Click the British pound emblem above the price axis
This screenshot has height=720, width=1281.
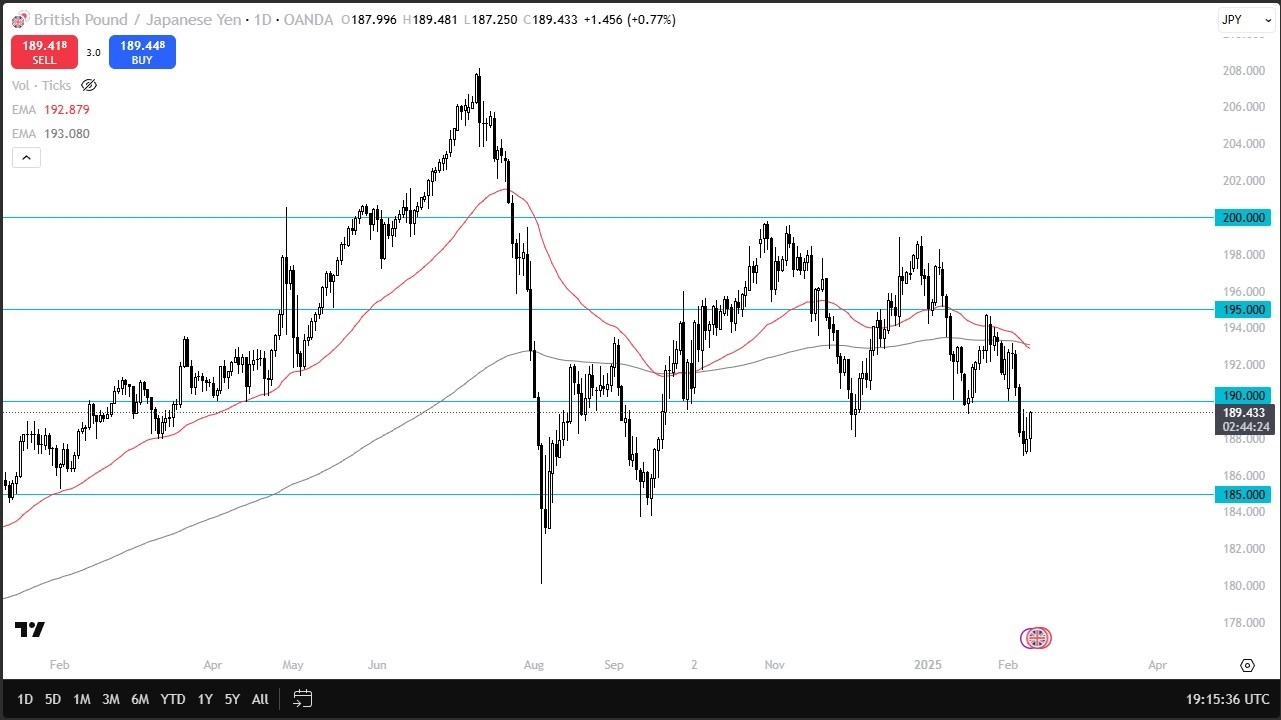[x=1035, y=637]
